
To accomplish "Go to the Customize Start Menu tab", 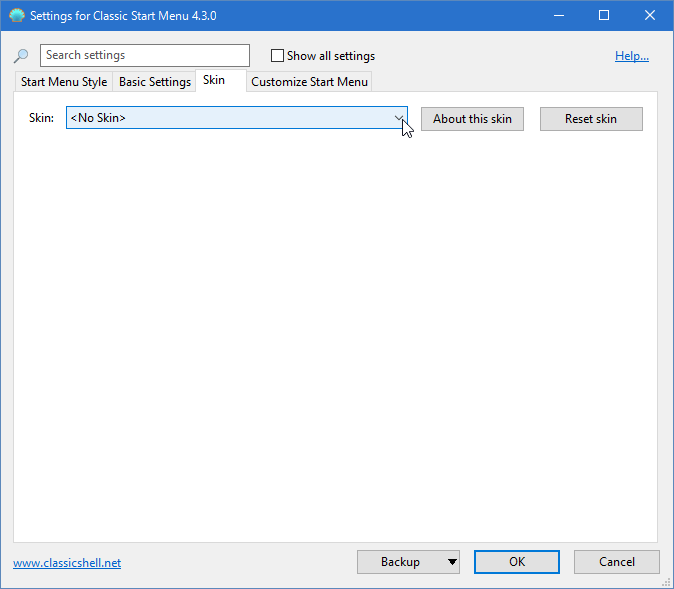I will click(310, 82).
